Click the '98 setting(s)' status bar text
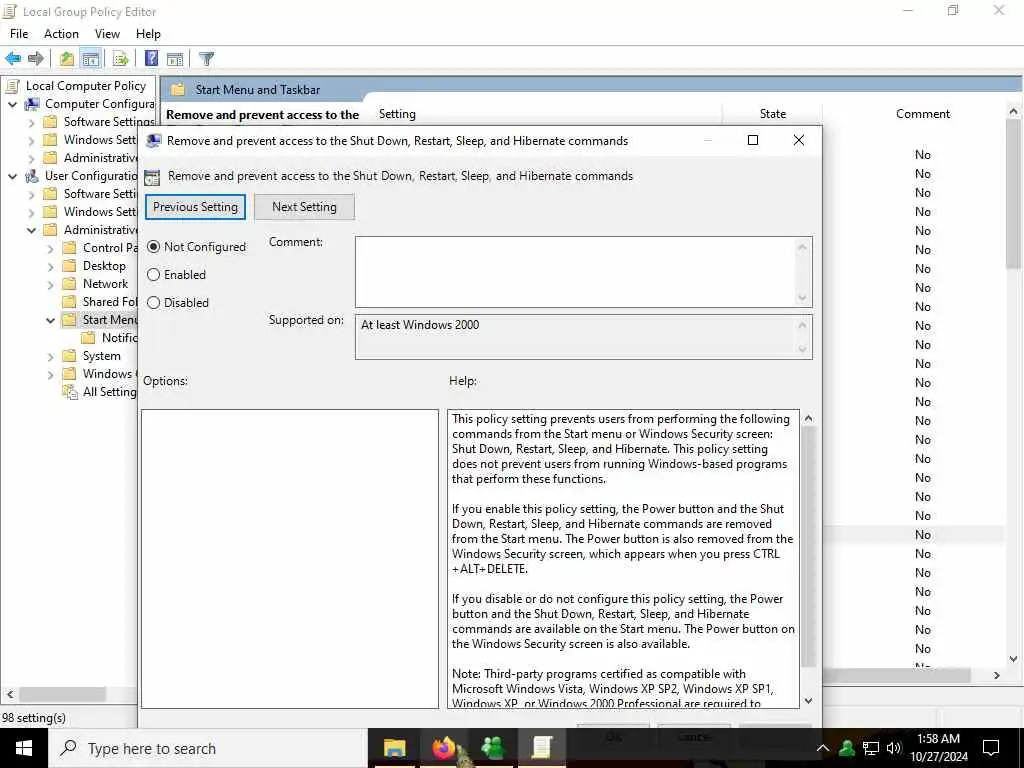The width and height of the screenshot is (1024, 768). (x=33, y=718)
